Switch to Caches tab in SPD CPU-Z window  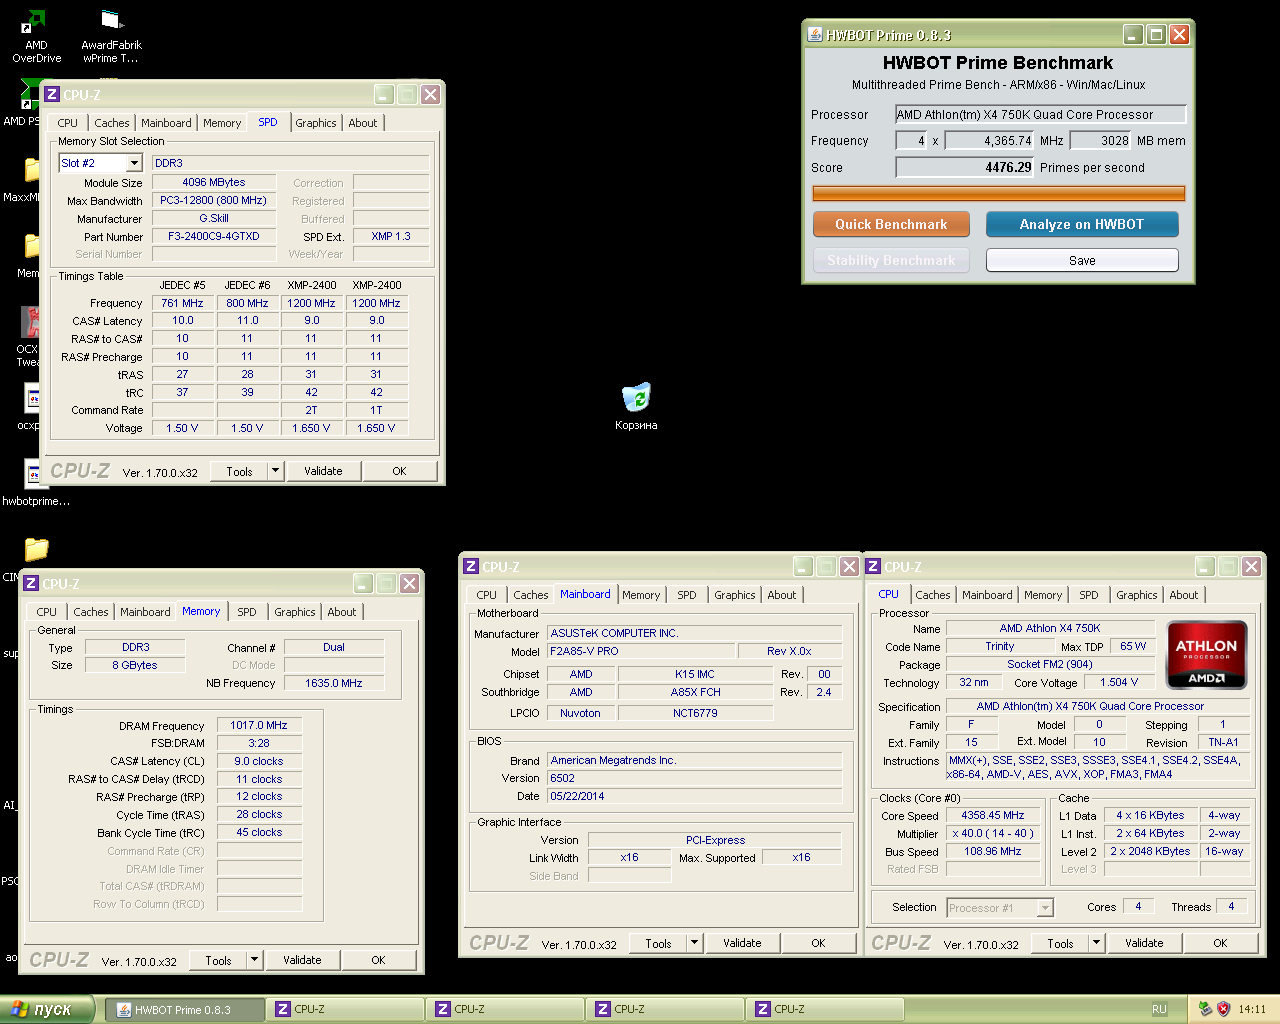point(112,123)
